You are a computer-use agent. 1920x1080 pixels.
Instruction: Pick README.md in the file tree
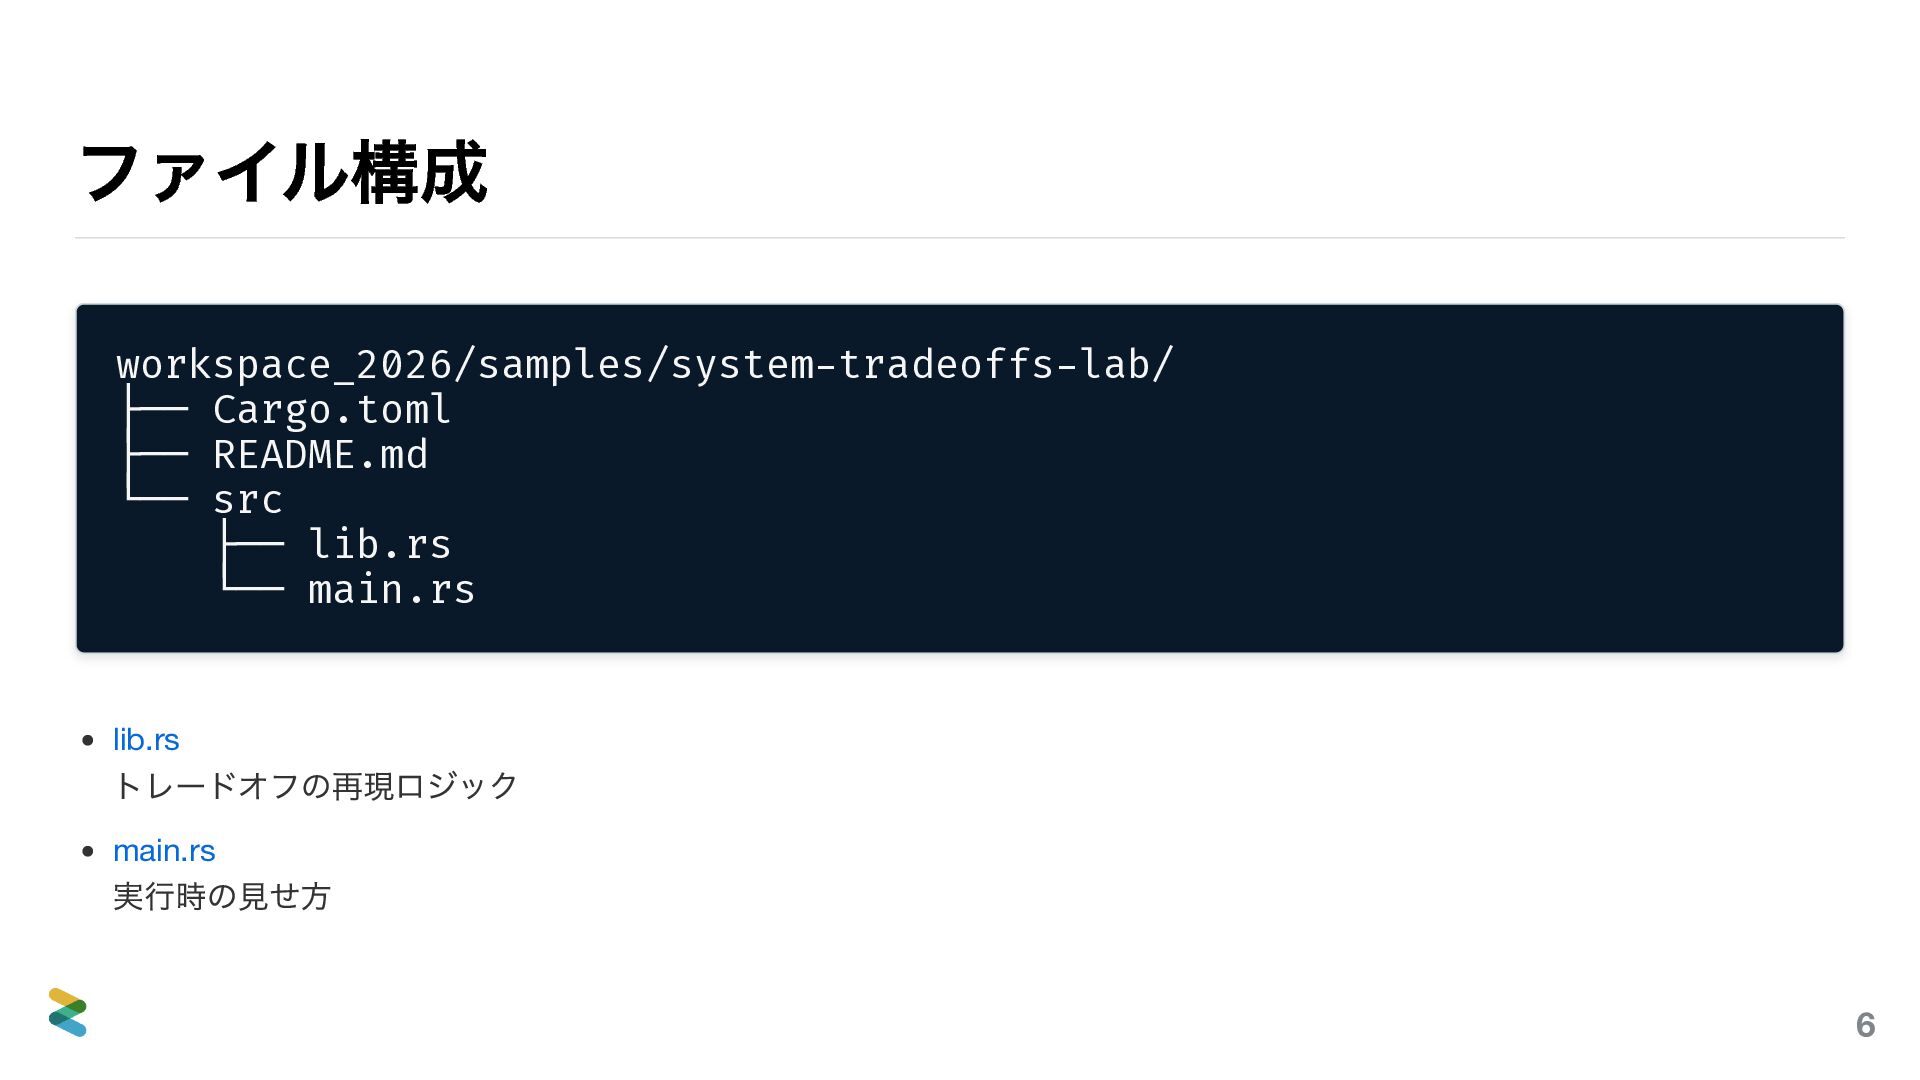(320, 455)
